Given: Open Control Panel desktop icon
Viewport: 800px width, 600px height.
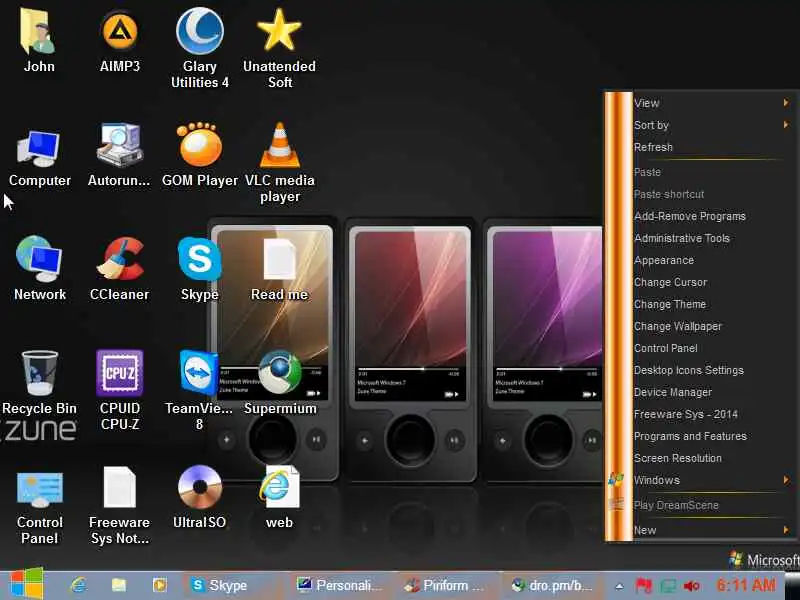Looking at the screenshot, I should [39, 489].
